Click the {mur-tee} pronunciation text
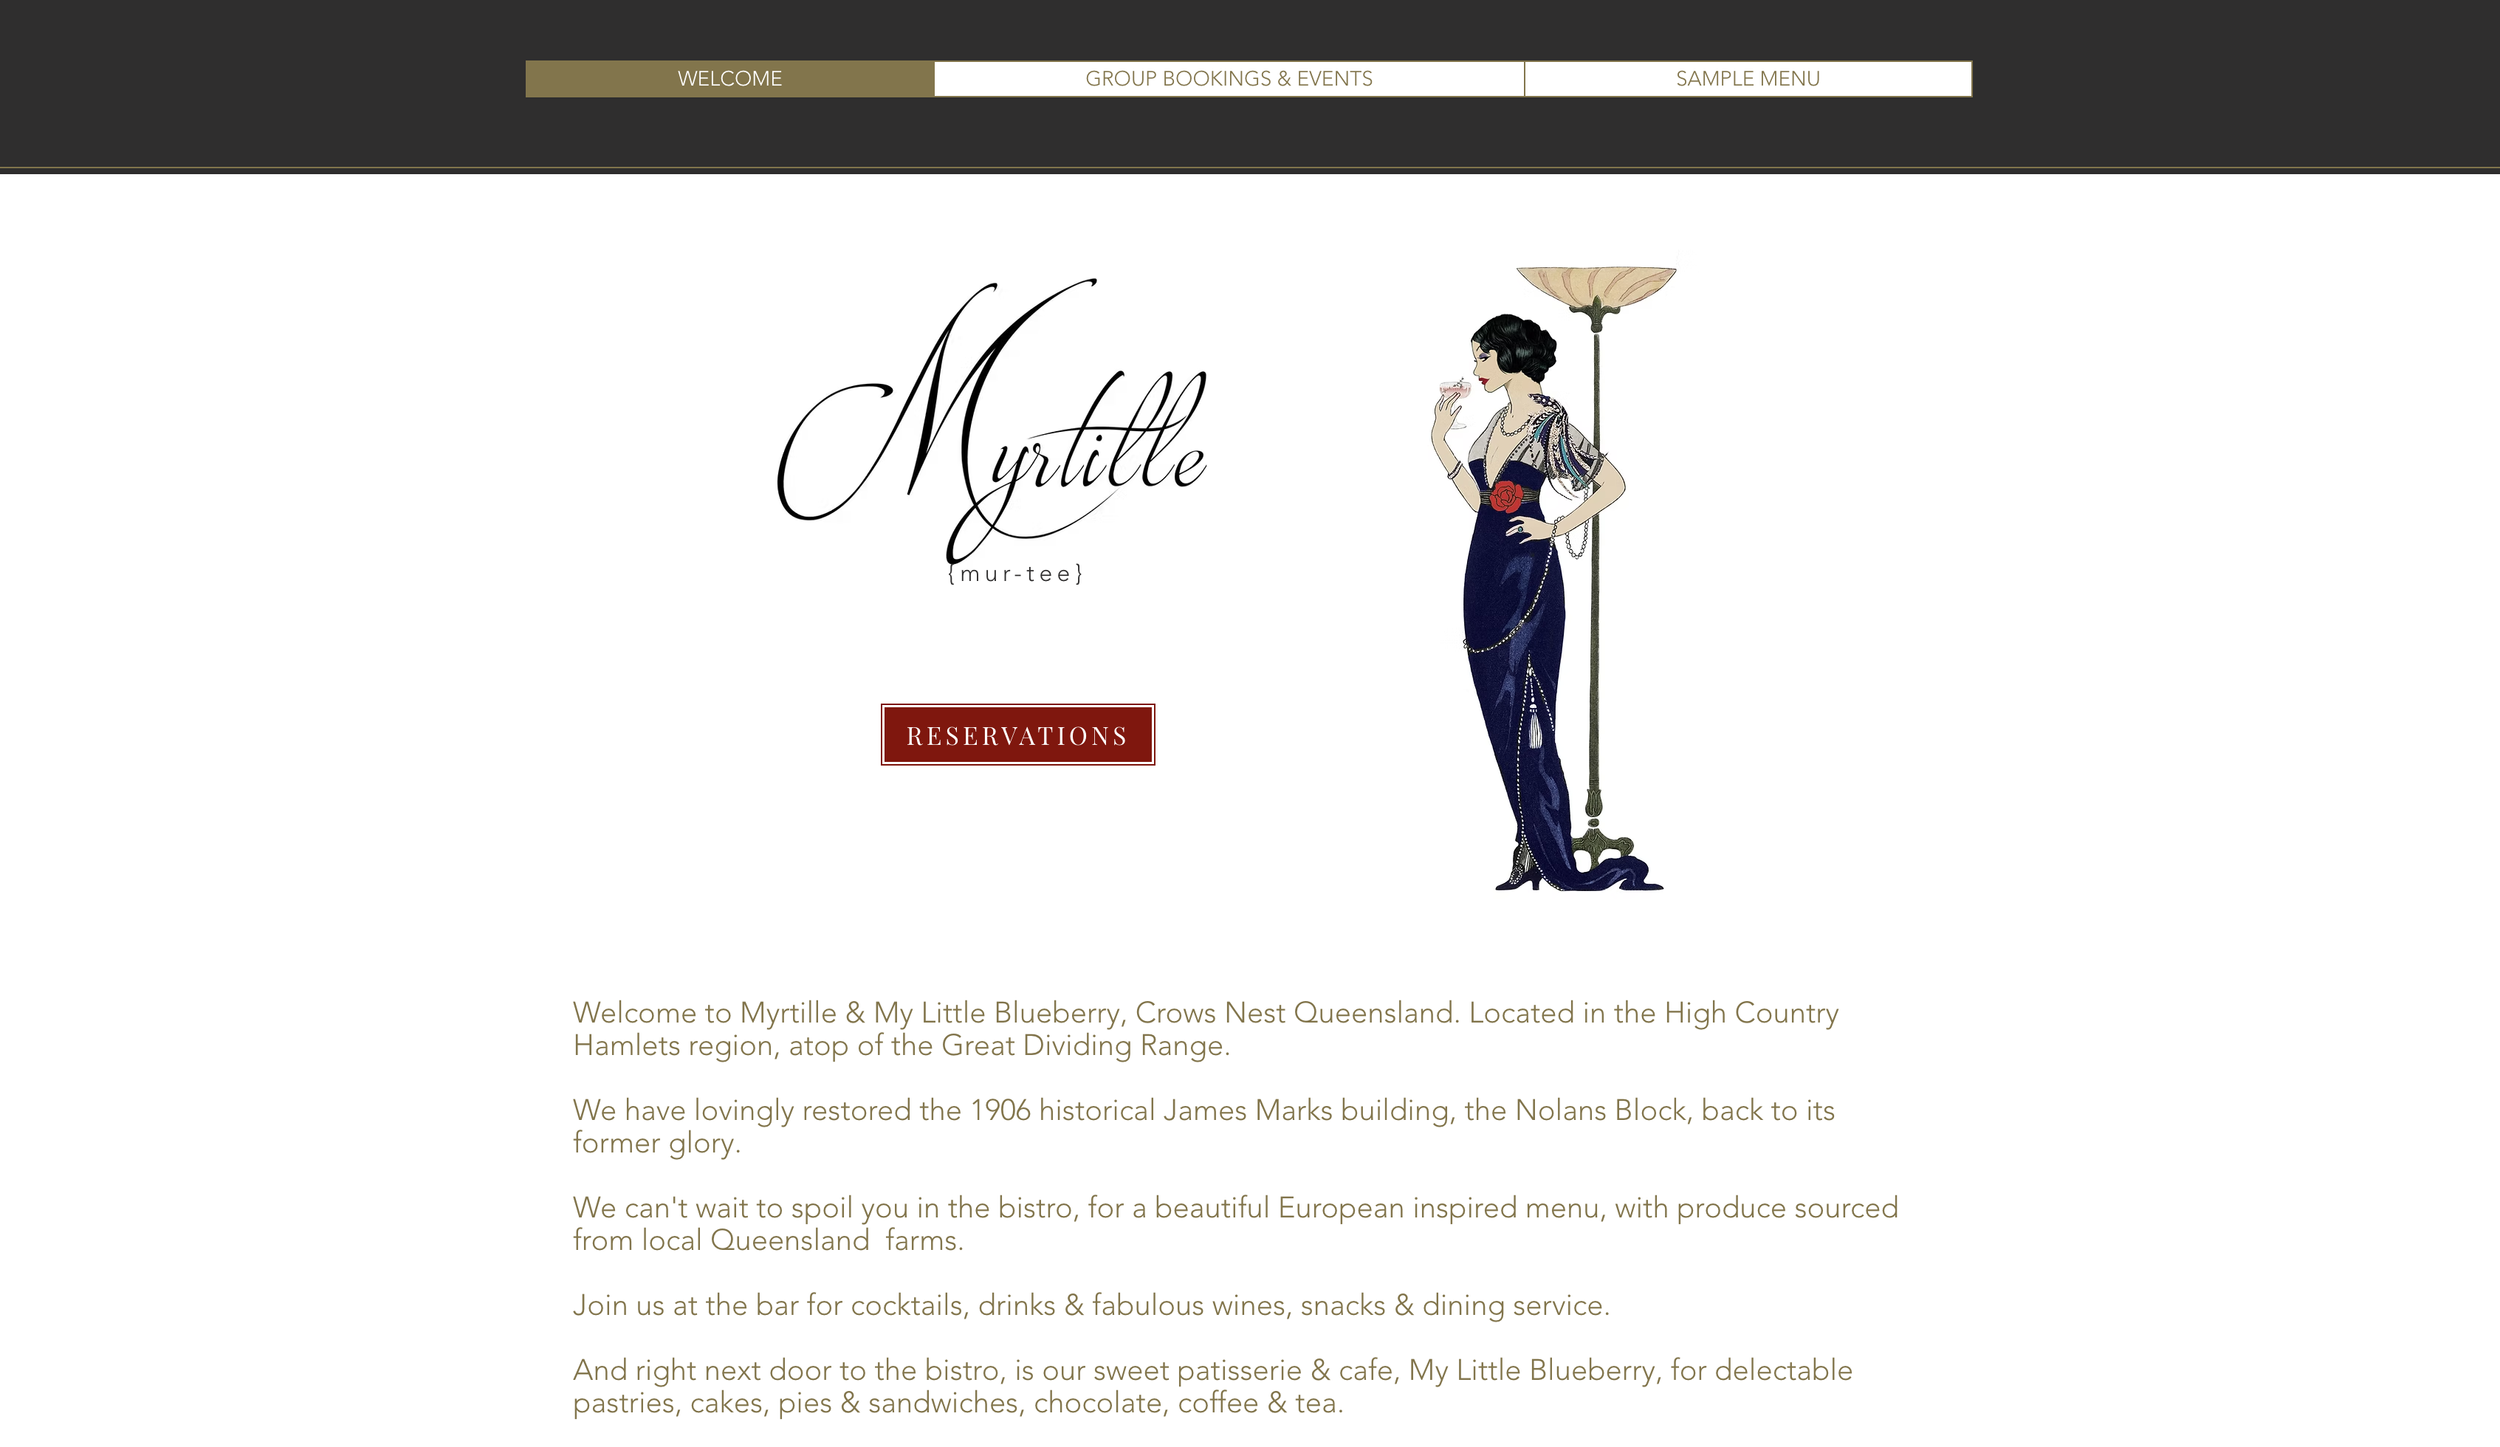 tap(1016, 574)
